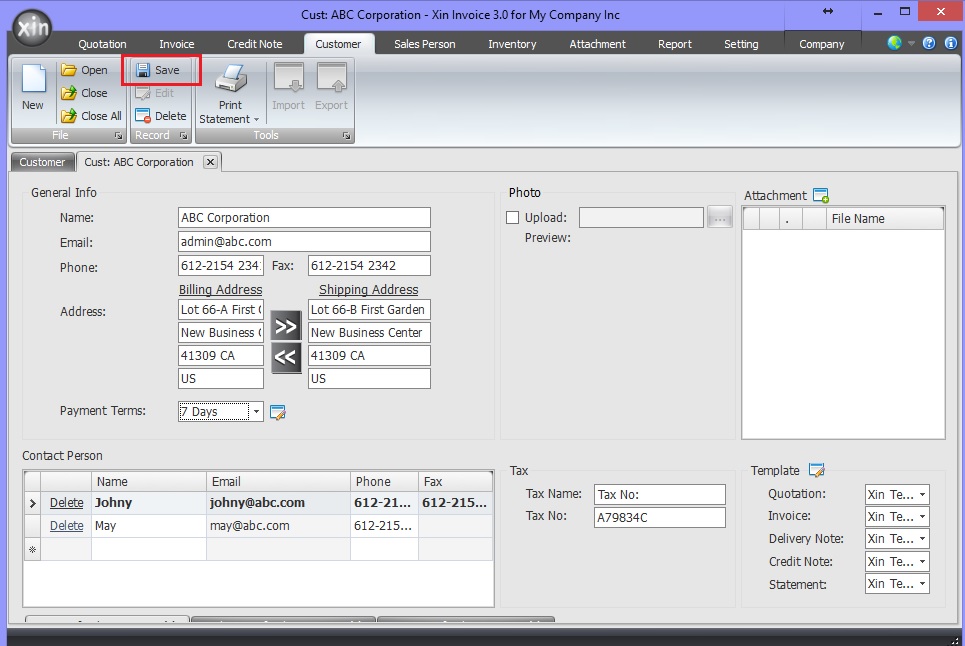The image size is (965, 646).
Task: Click the shipping address field "Lot 66-B First Garden"
Action: [369, 309]
